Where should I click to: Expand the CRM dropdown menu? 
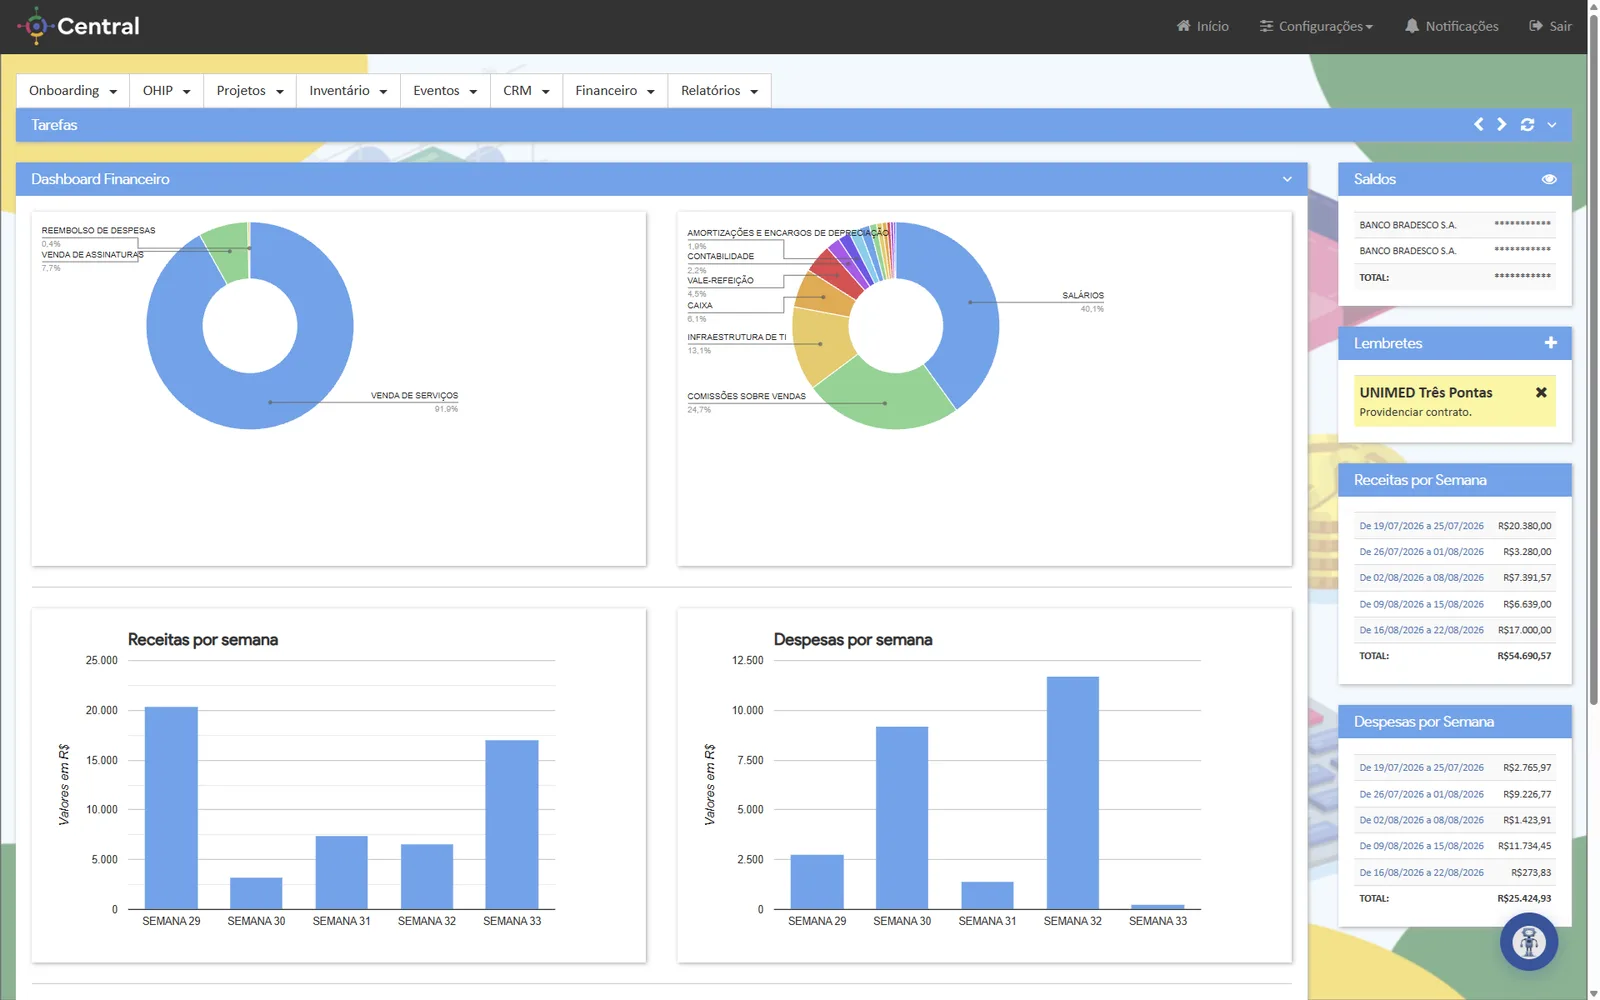(x=526, y=91)
